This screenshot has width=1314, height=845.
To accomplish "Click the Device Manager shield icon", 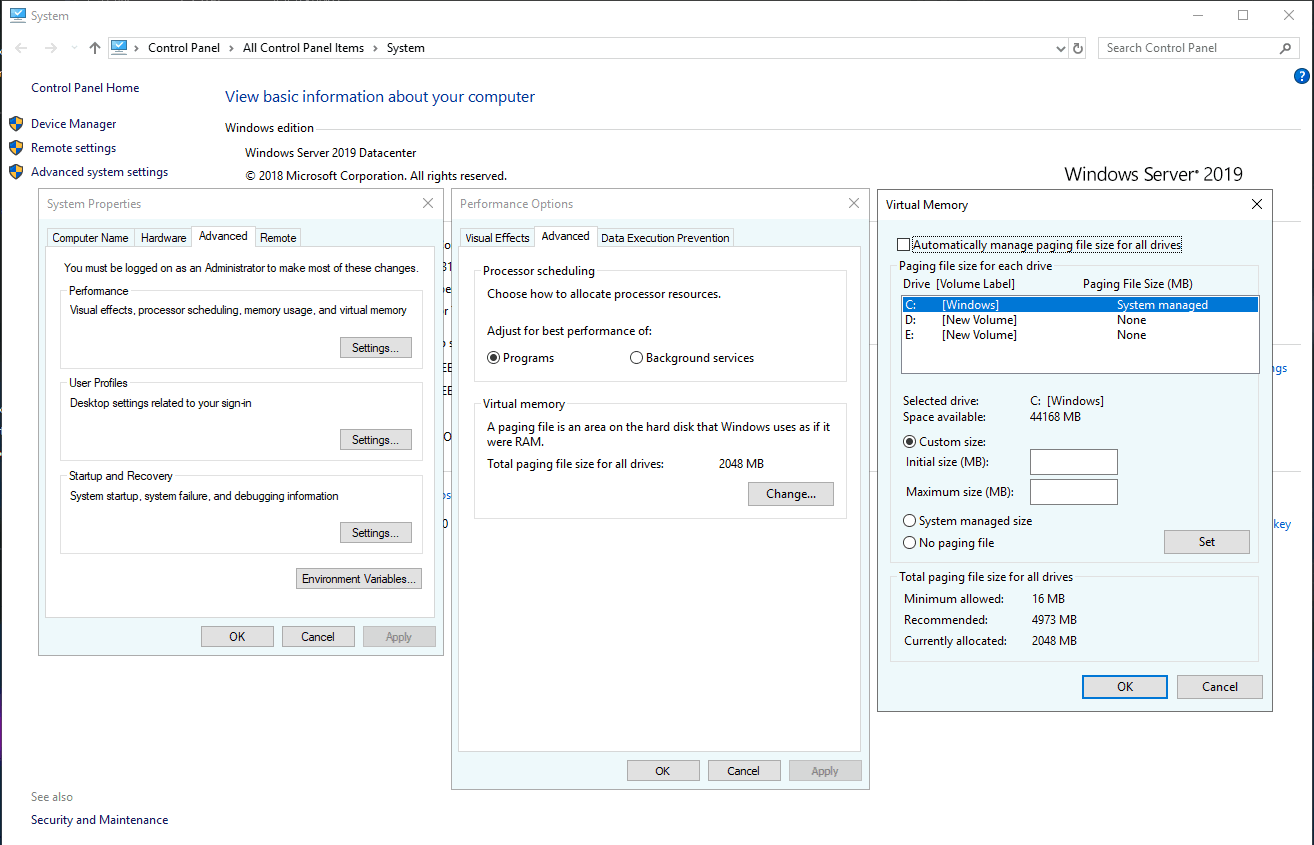I will [x=16, y=124].
